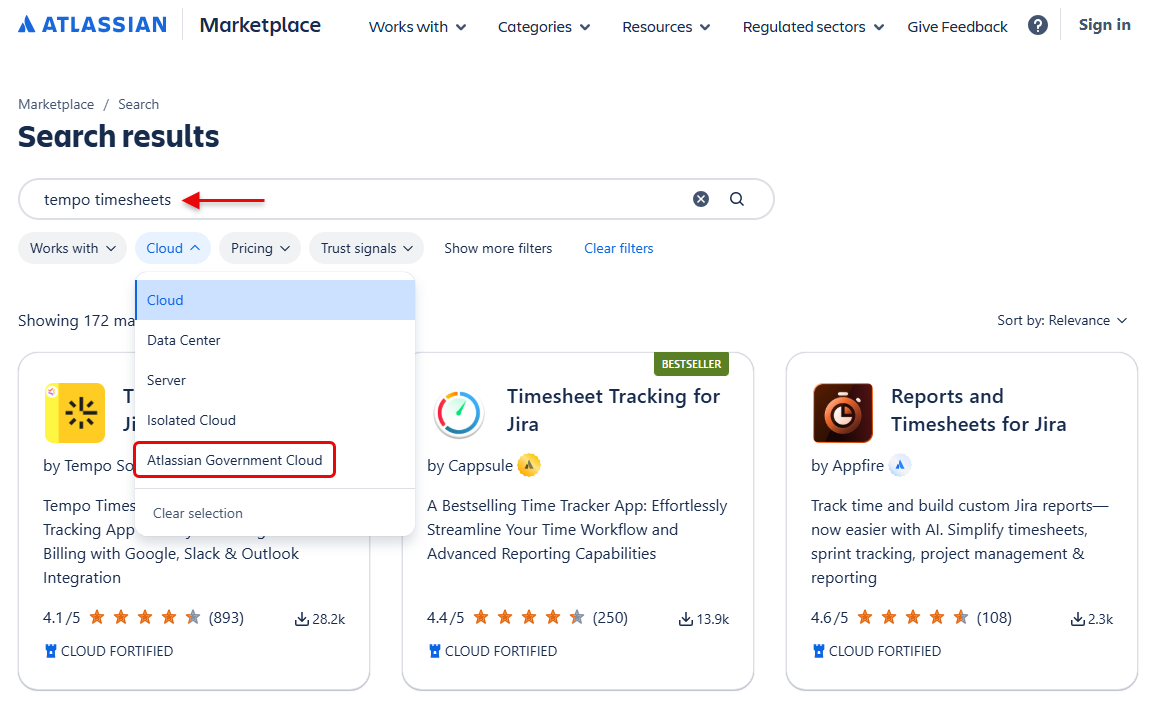Select Data Center hosting option
This screenshot has width=1155, height=701.
(275, 340)
